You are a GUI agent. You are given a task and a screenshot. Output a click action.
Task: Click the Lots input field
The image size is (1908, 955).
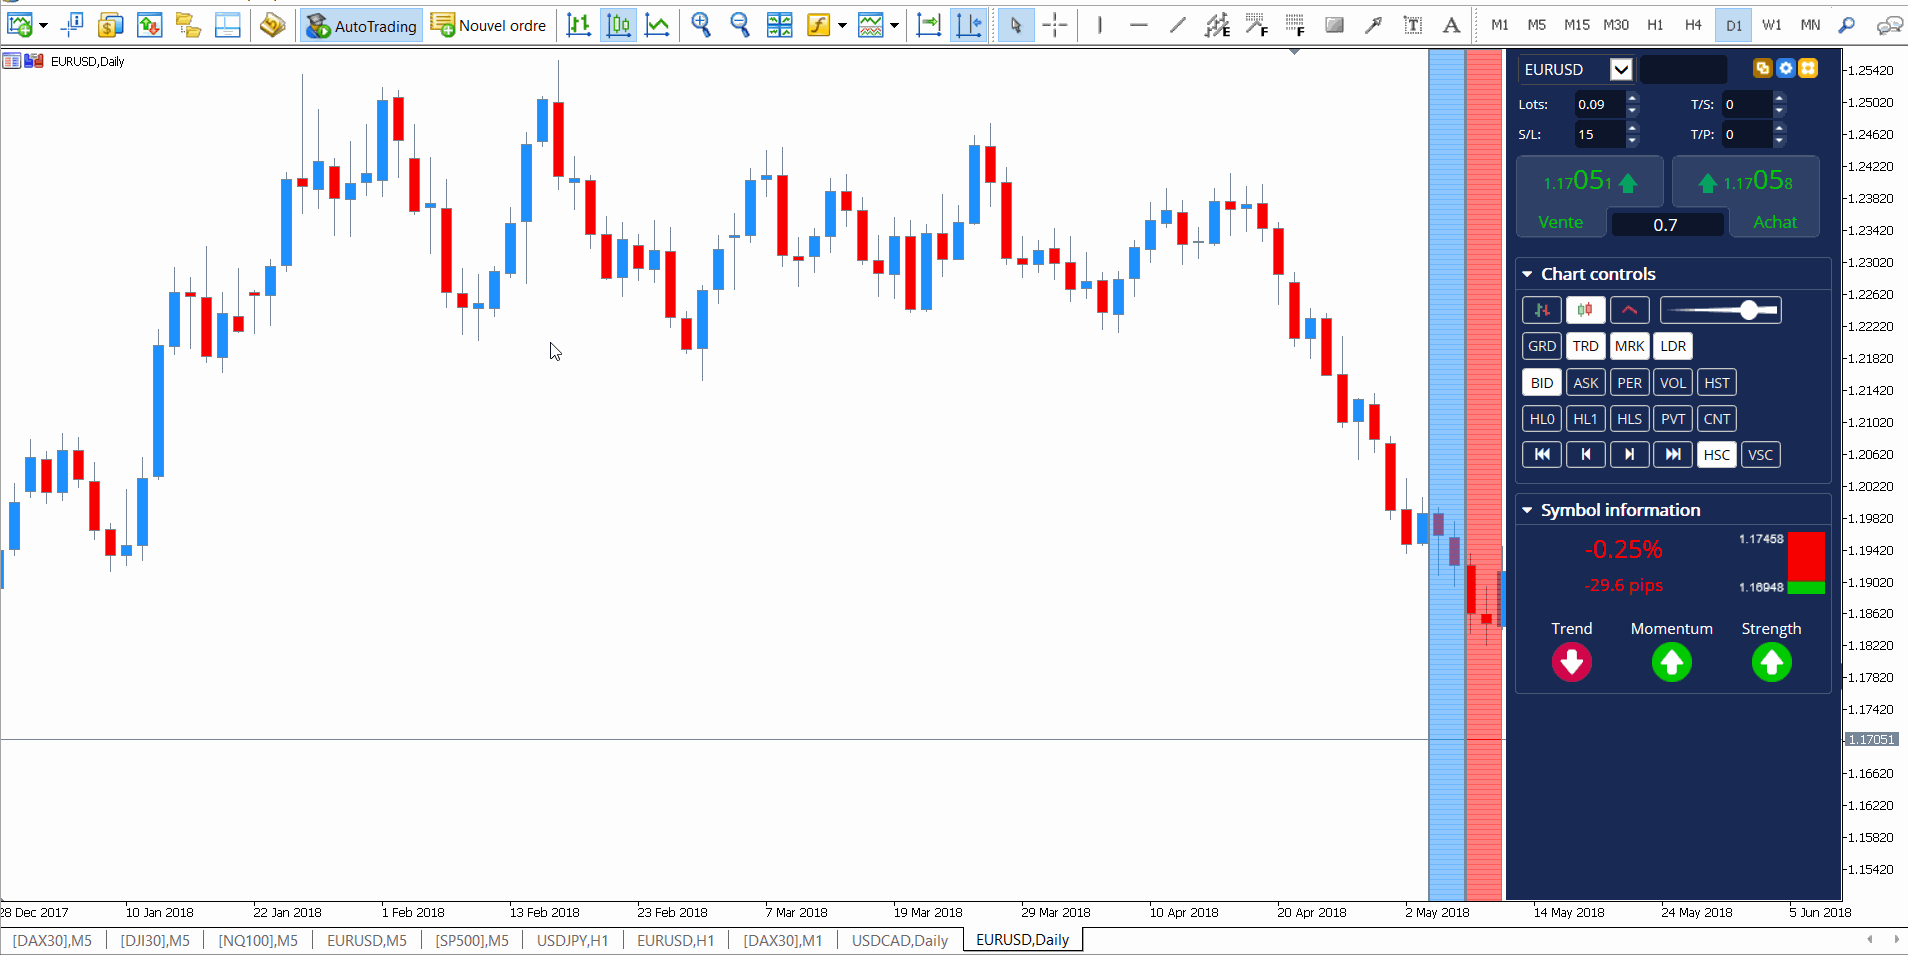pyautogui.click(x=1599, y=104)
